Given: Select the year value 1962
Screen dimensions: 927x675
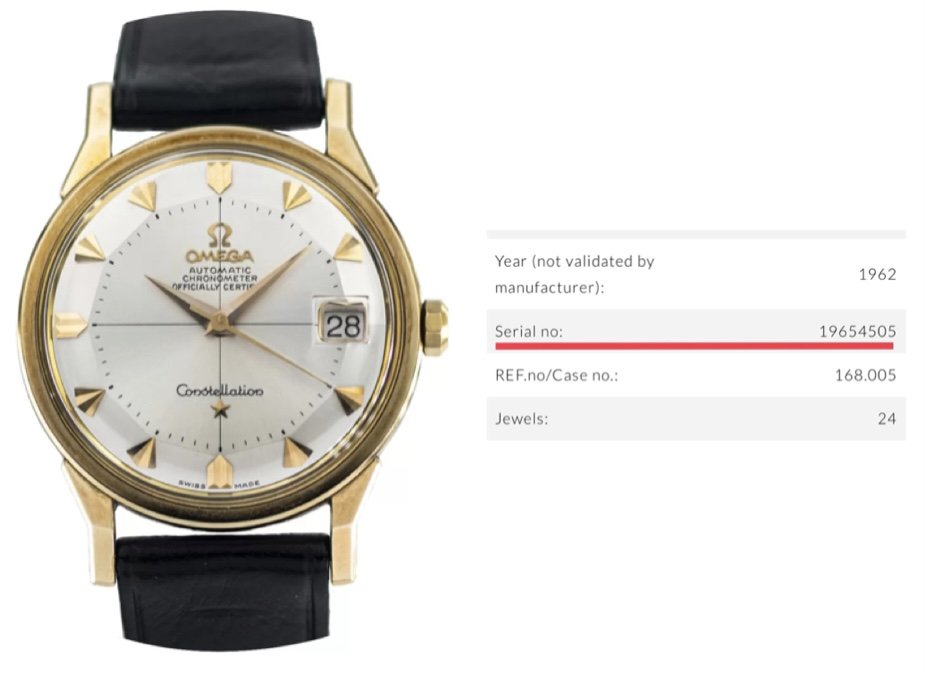Looking at the screenshot, I should [877, 274].
